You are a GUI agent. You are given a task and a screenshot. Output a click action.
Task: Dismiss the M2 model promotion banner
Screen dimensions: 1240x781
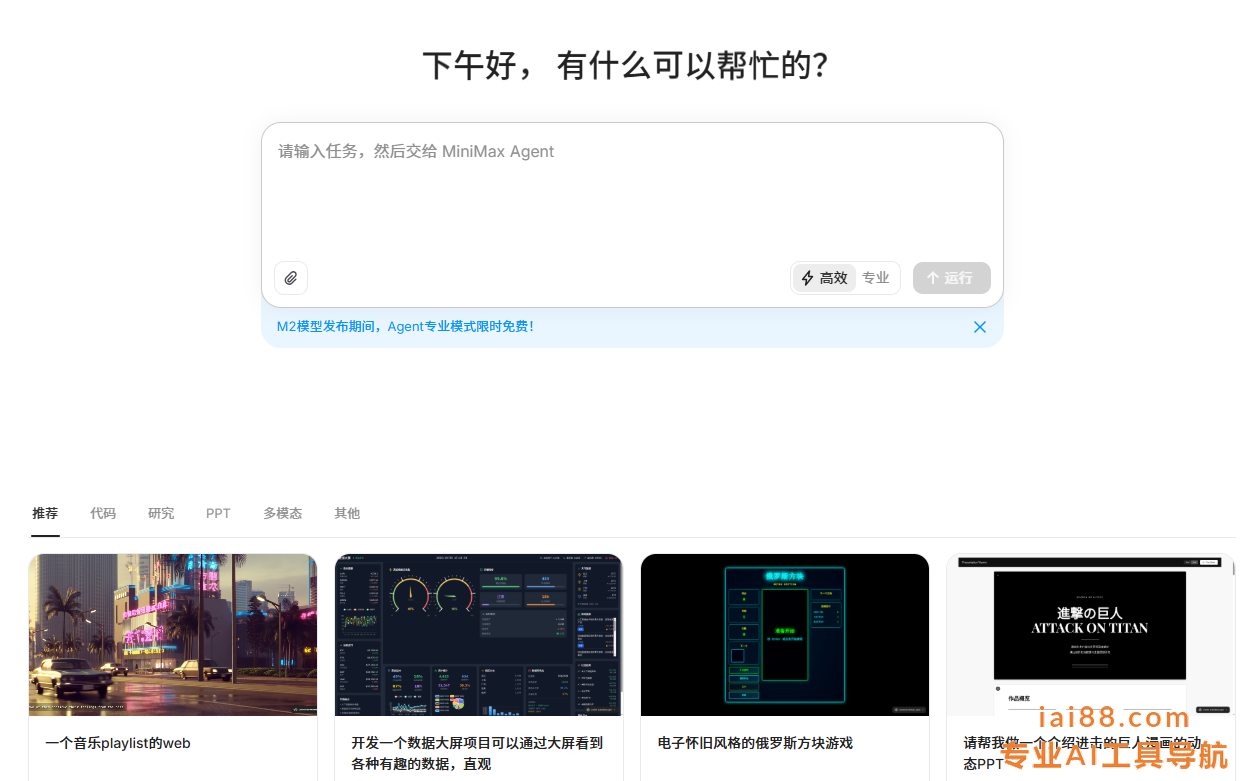pyautogui.click(x=980, y=327)
